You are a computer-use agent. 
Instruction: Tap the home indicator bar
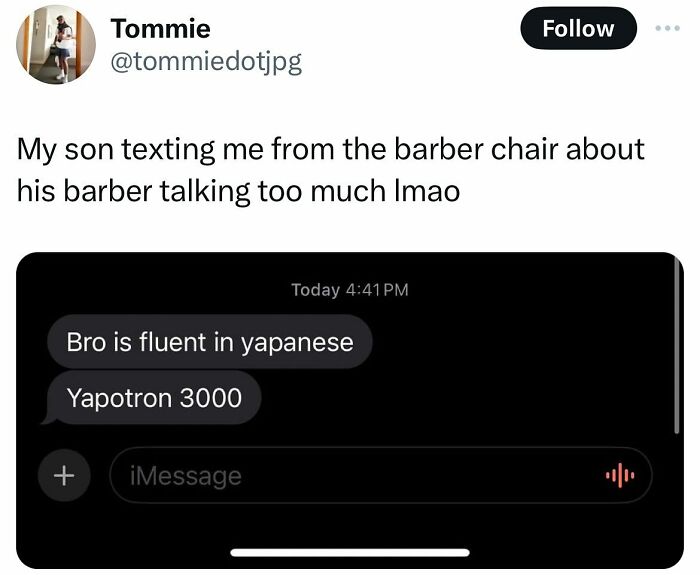pyautogui.click(x=350, y=553)
